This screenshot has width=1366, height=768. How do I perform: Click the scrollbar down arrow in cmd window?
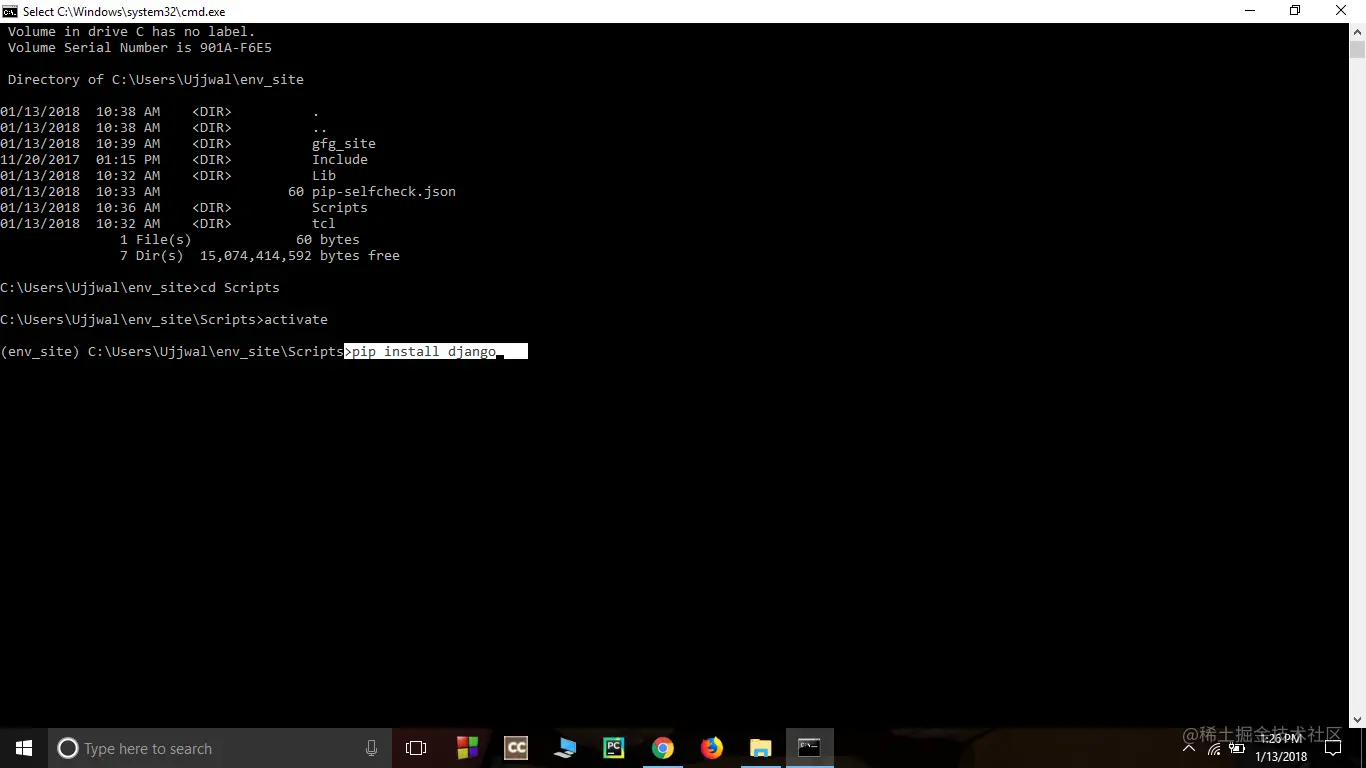1357,719
